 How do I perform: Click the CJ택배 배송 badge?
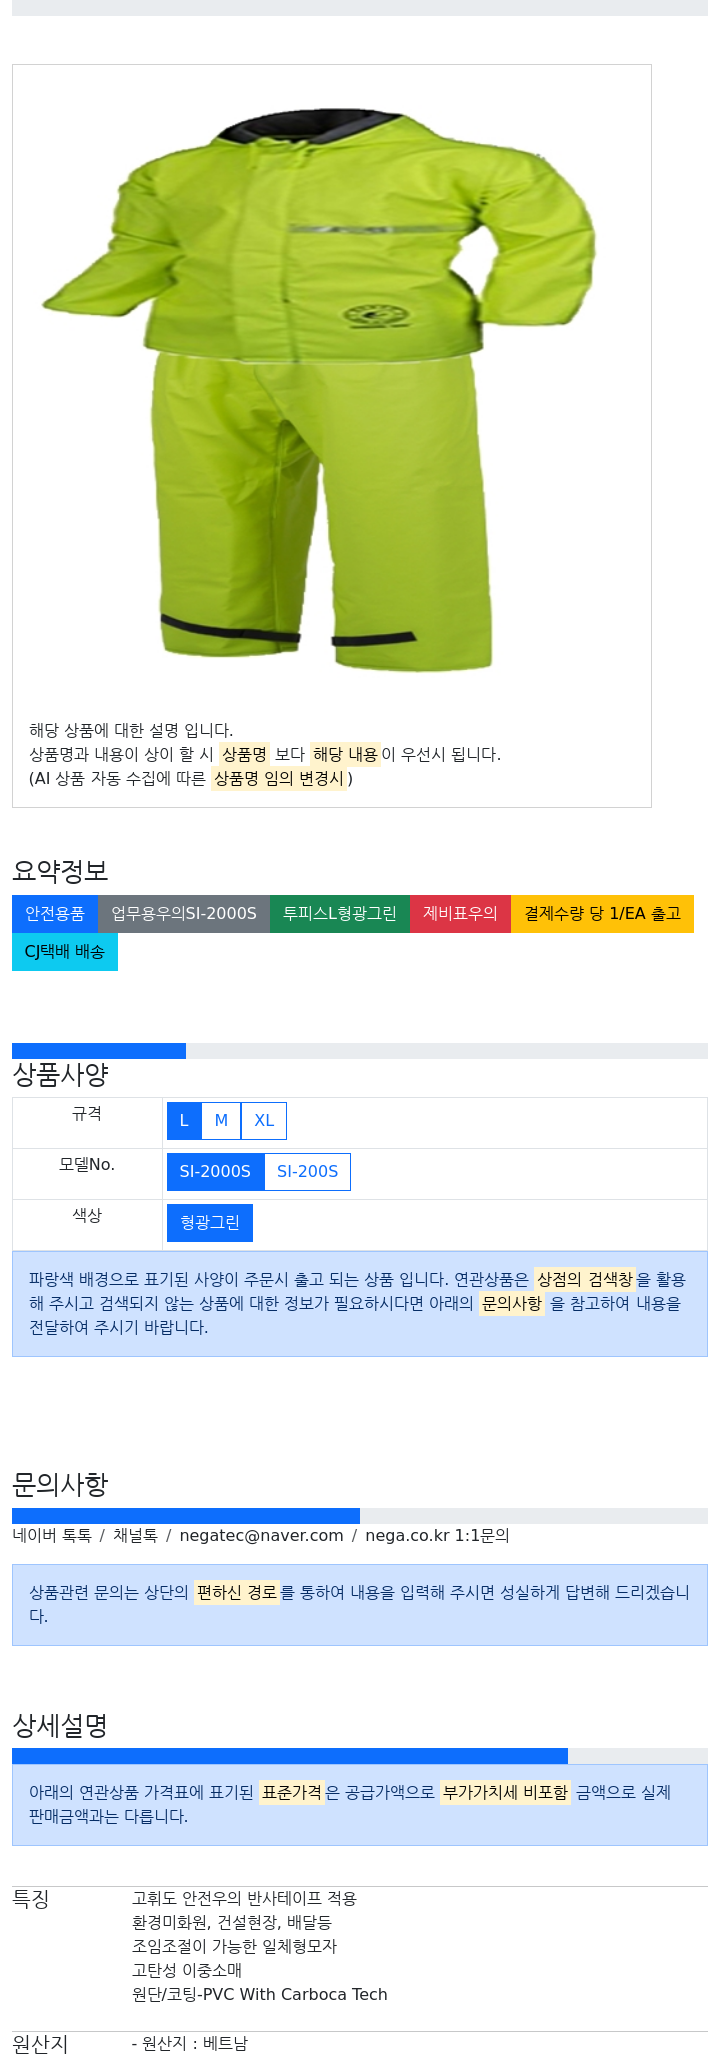point(65,952)
